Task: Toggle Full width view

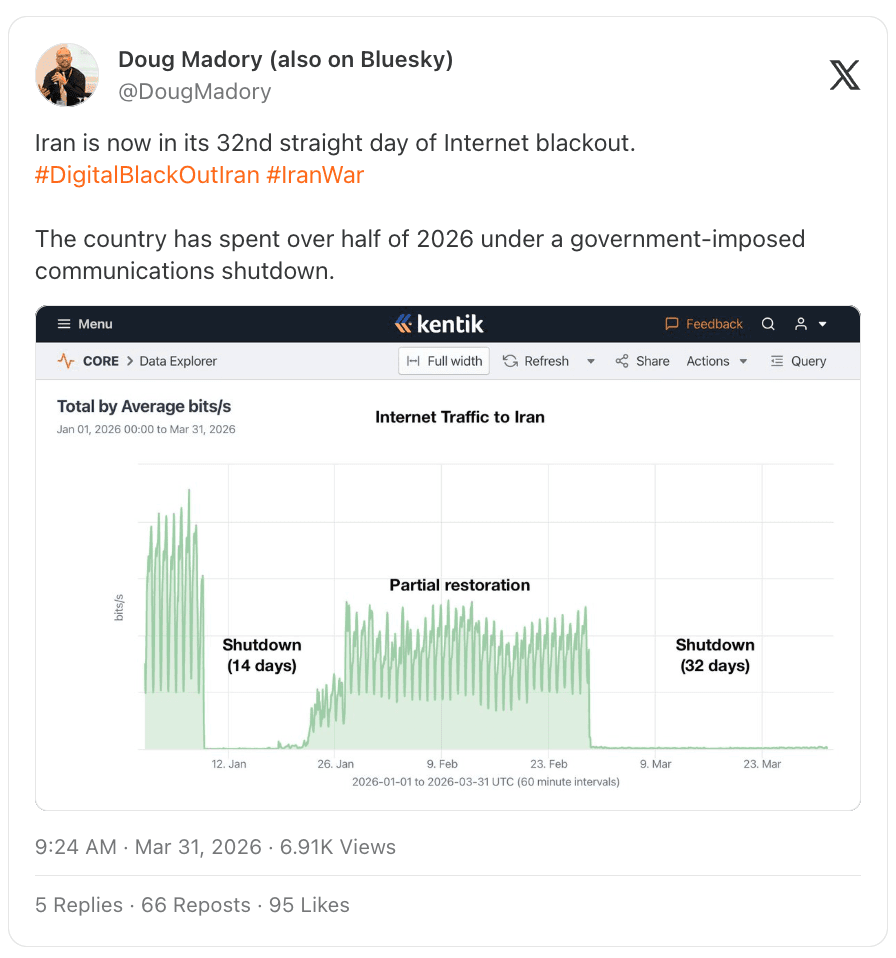Action: pos(444,361)
